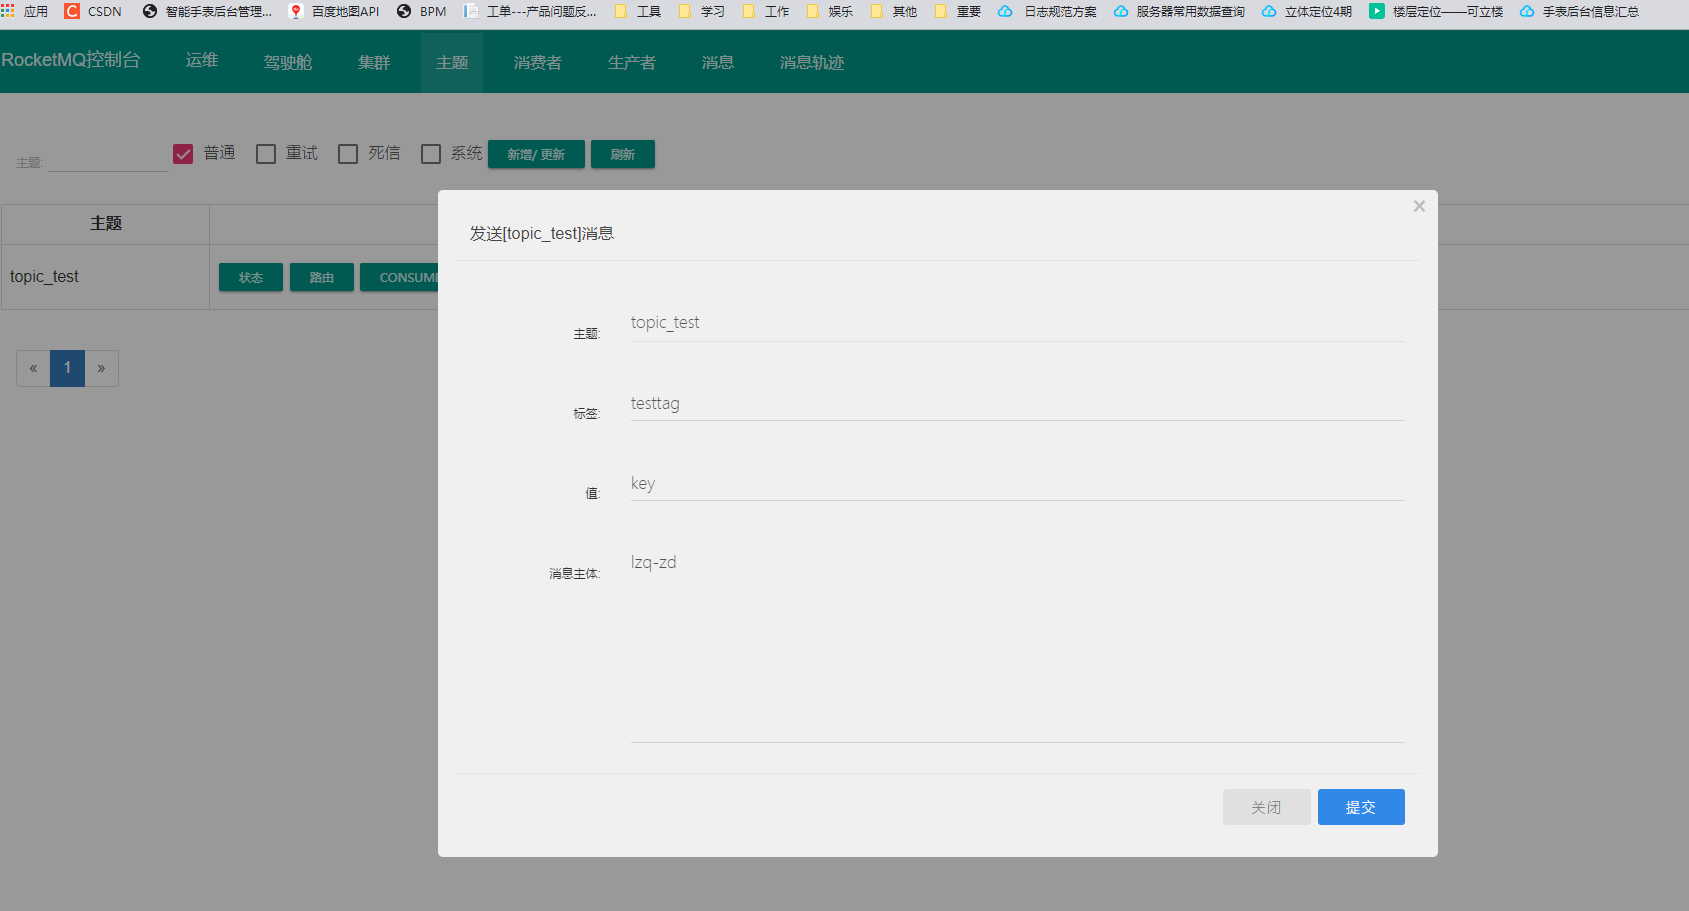1689x911 pixels.
Task: Uncheck the 普通 topic type checkbox
Action: click(183, 154)
